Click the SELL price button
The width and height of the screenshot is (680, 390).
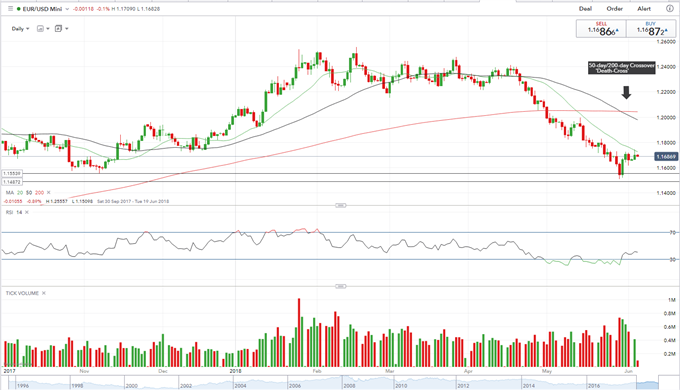point(601,29)
